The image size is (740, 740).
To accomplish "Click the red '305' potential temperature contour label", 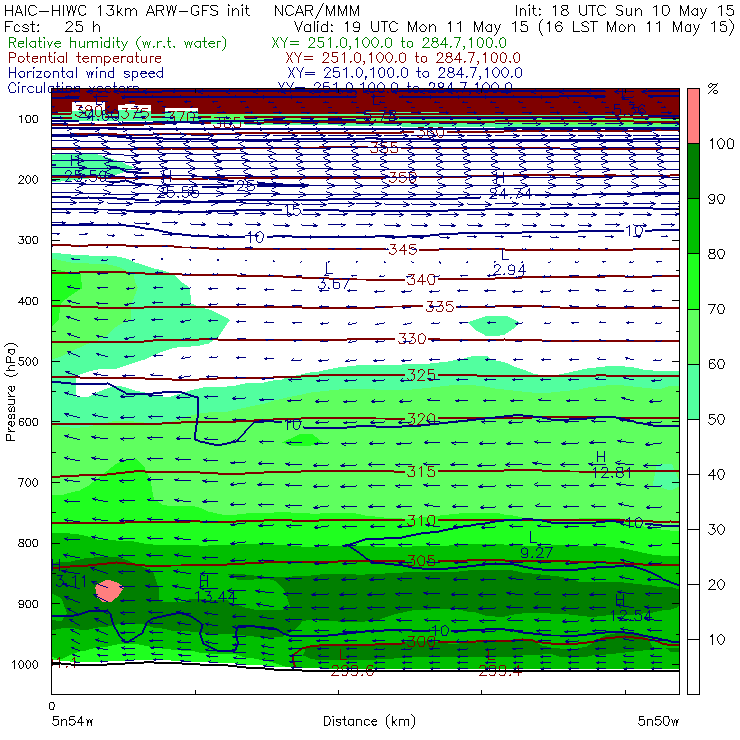I will (421, 561).
